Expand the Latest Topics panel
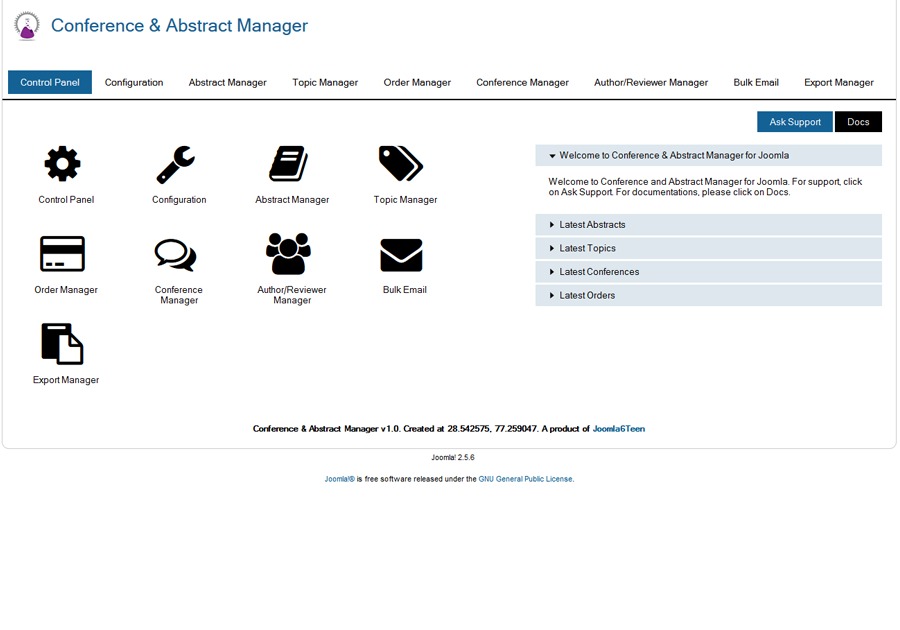 708,248
